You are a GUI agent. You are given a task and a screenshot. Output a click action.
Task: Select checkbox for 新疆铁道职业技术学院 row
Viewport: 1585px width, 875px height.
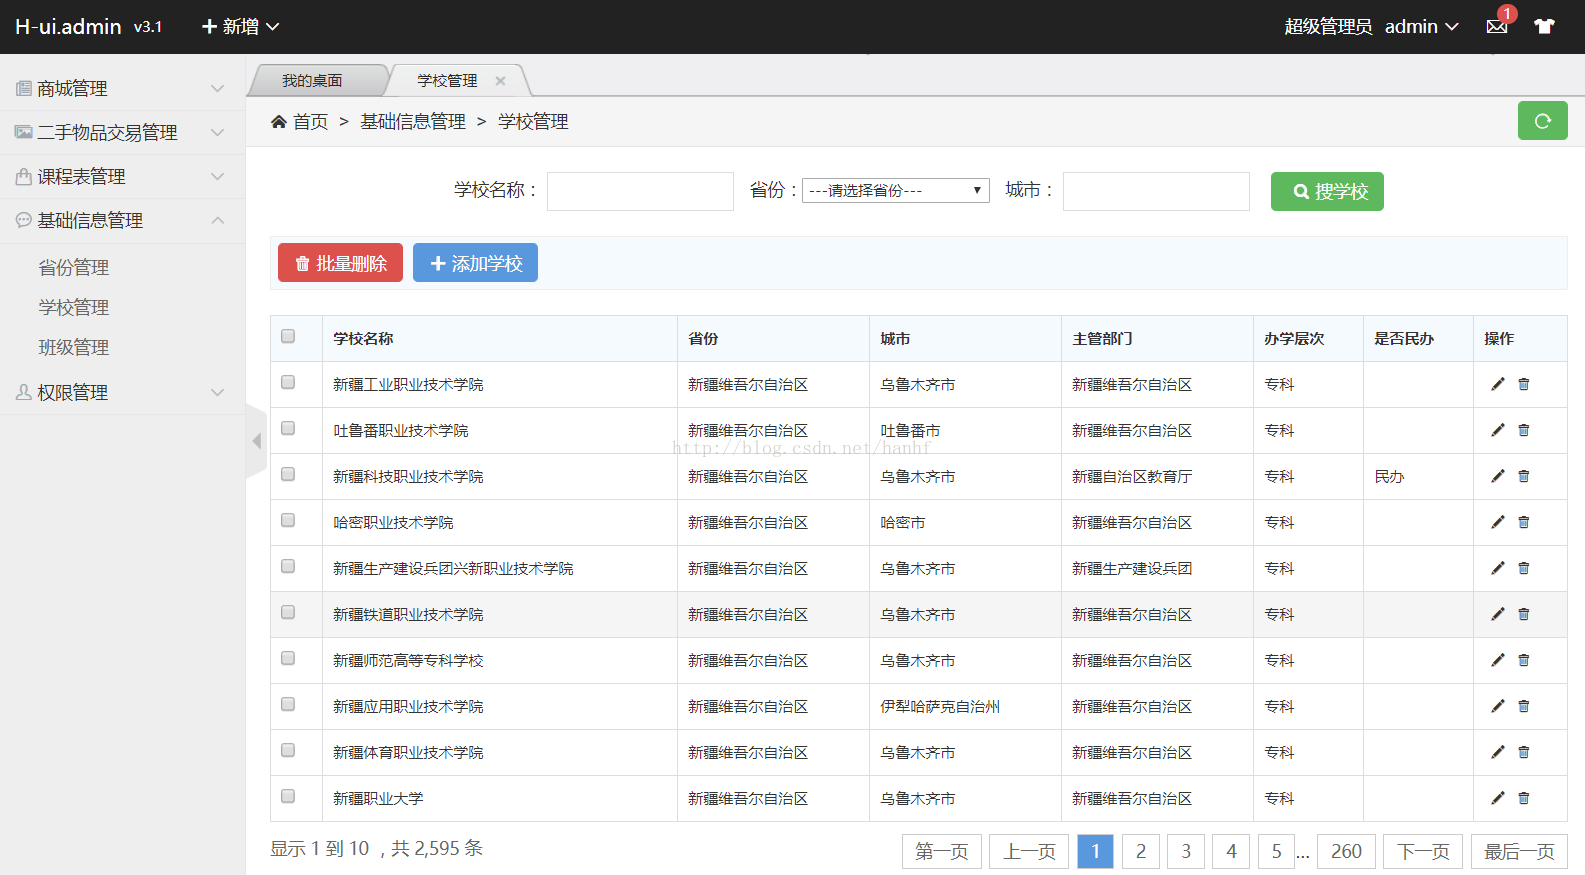coord(288,612)
